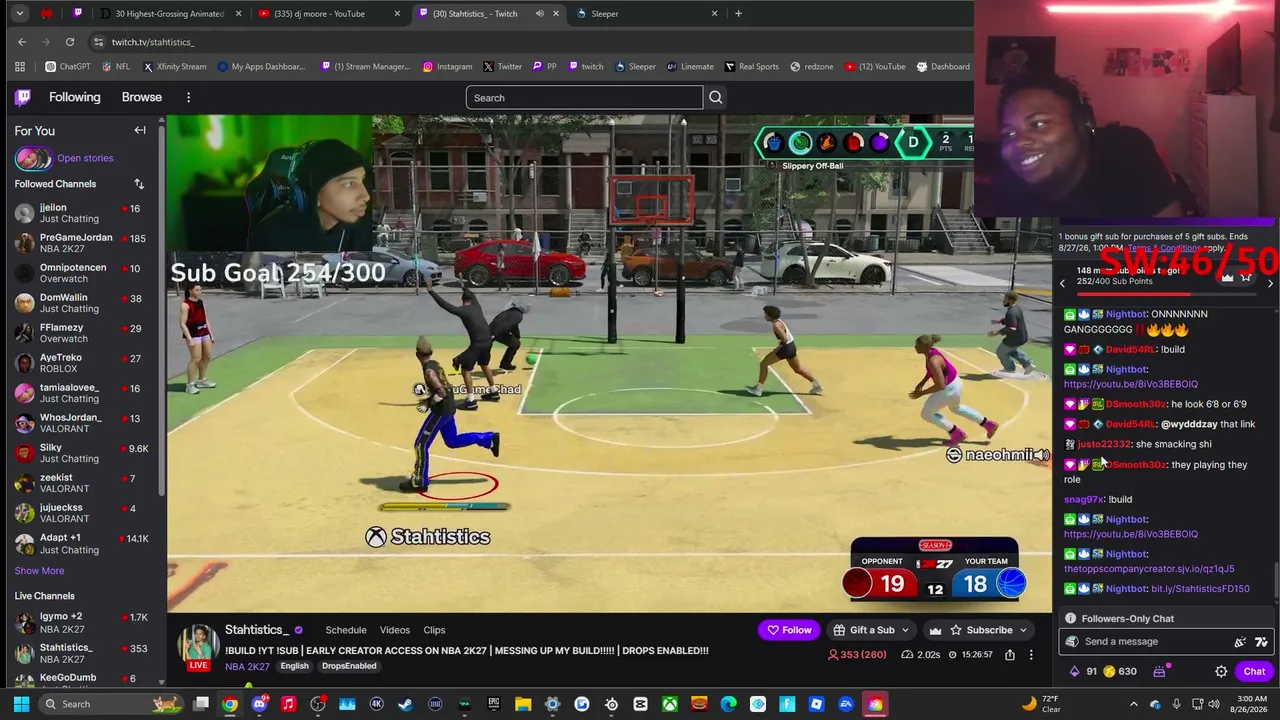Switch to 30 Highest-Grossing Animated tab
This screenshot has width=1280, height=720.
169,14
